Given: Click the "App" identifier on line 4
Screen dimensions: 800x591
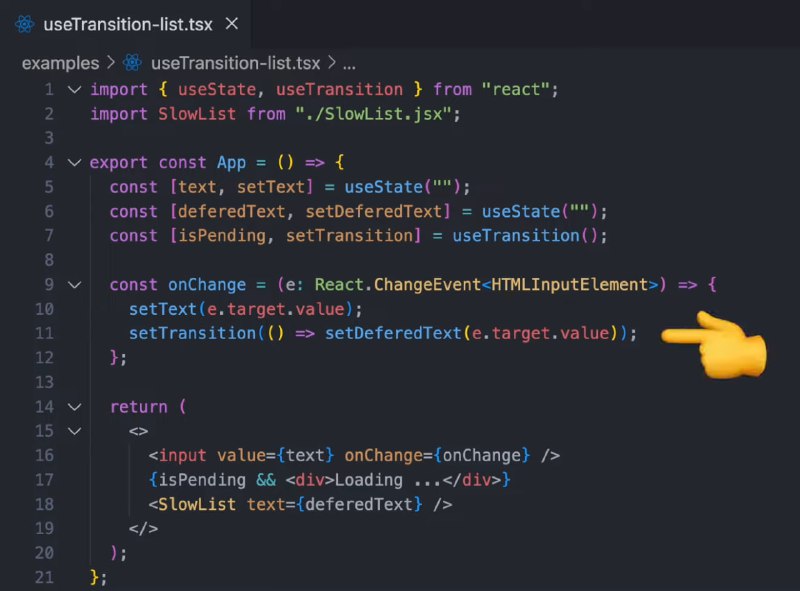Looking at the screenshot, I should point(231,163).
